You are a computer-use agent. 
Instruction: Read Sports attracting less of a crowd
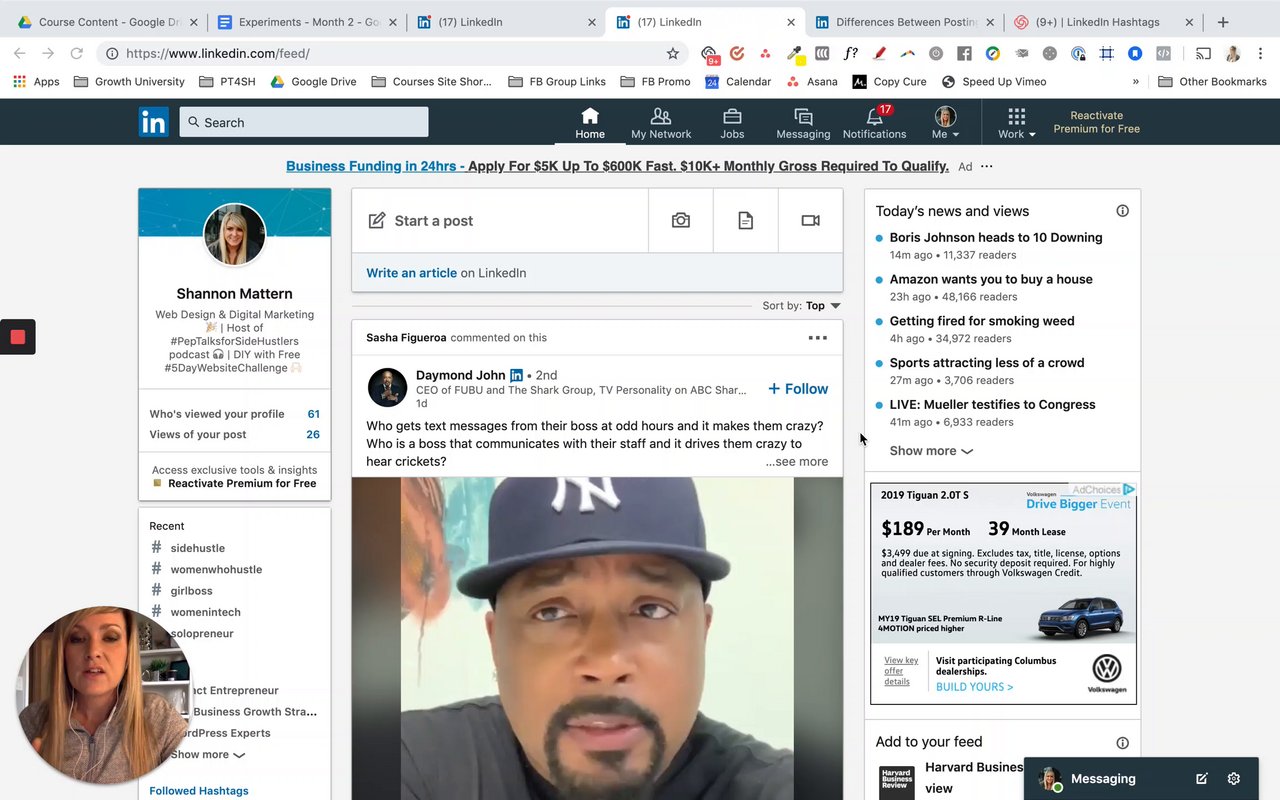tap(987, 364)
